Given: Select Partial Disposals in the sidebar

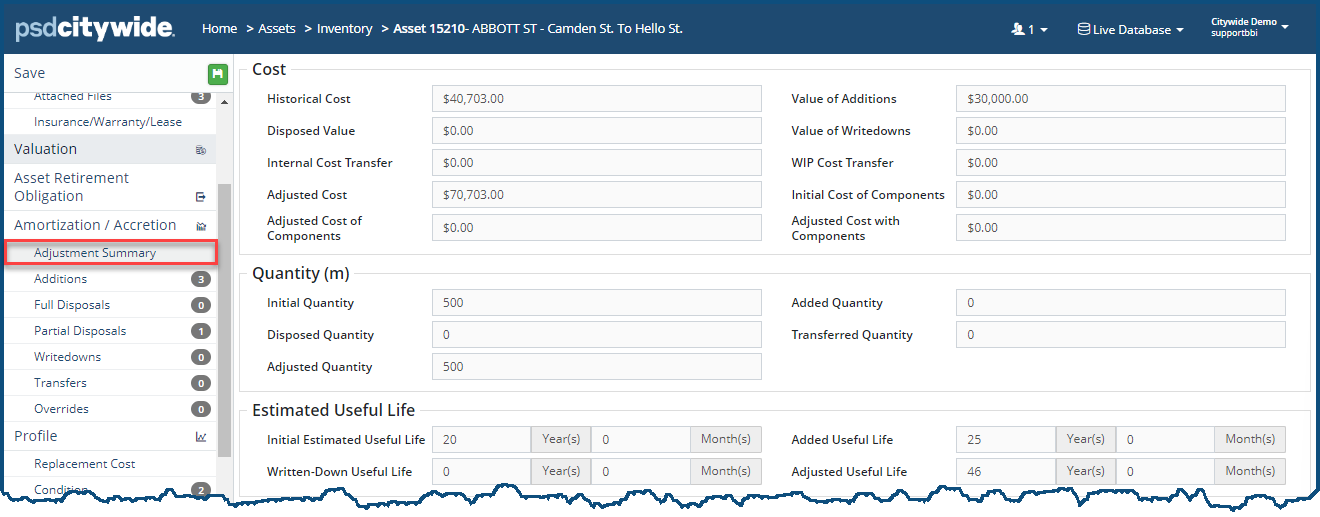Looking at the screenshot, I should pos(80,331).
